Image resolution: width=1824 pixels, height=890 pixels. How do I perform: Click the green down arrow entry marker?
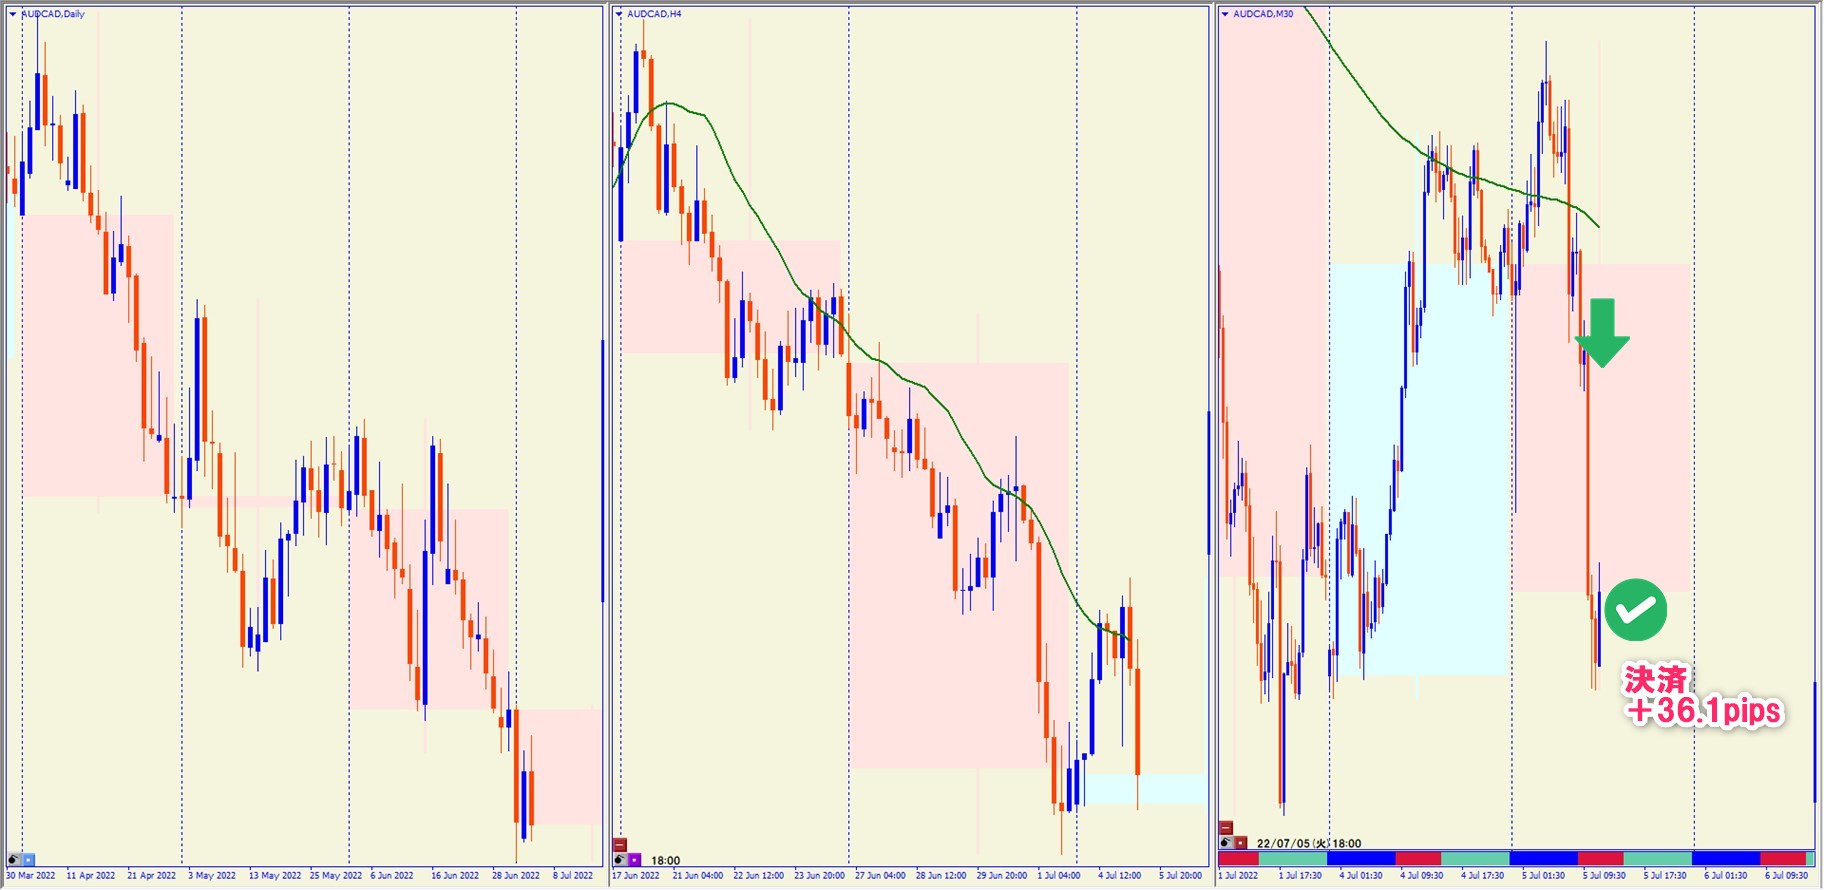1602,333
